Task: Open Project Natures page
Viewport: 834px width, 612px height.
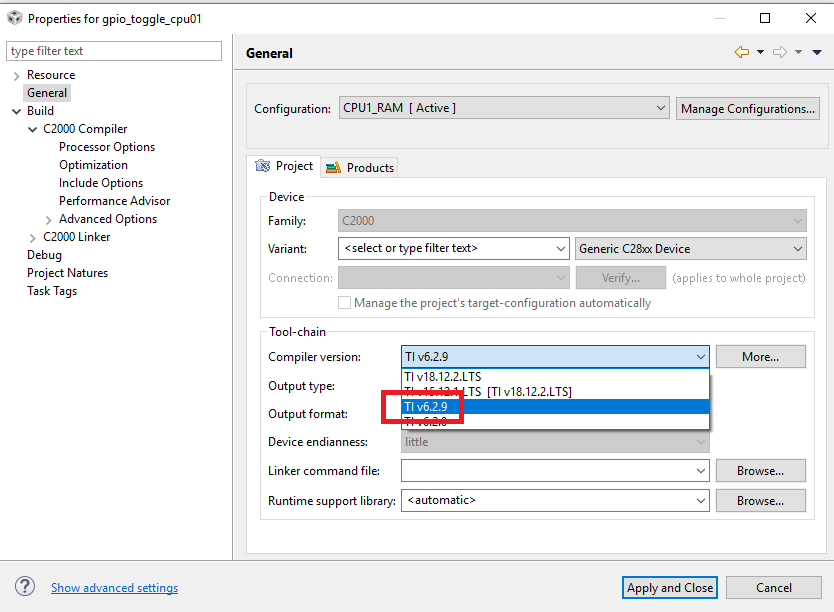Action: click(68, 273)
